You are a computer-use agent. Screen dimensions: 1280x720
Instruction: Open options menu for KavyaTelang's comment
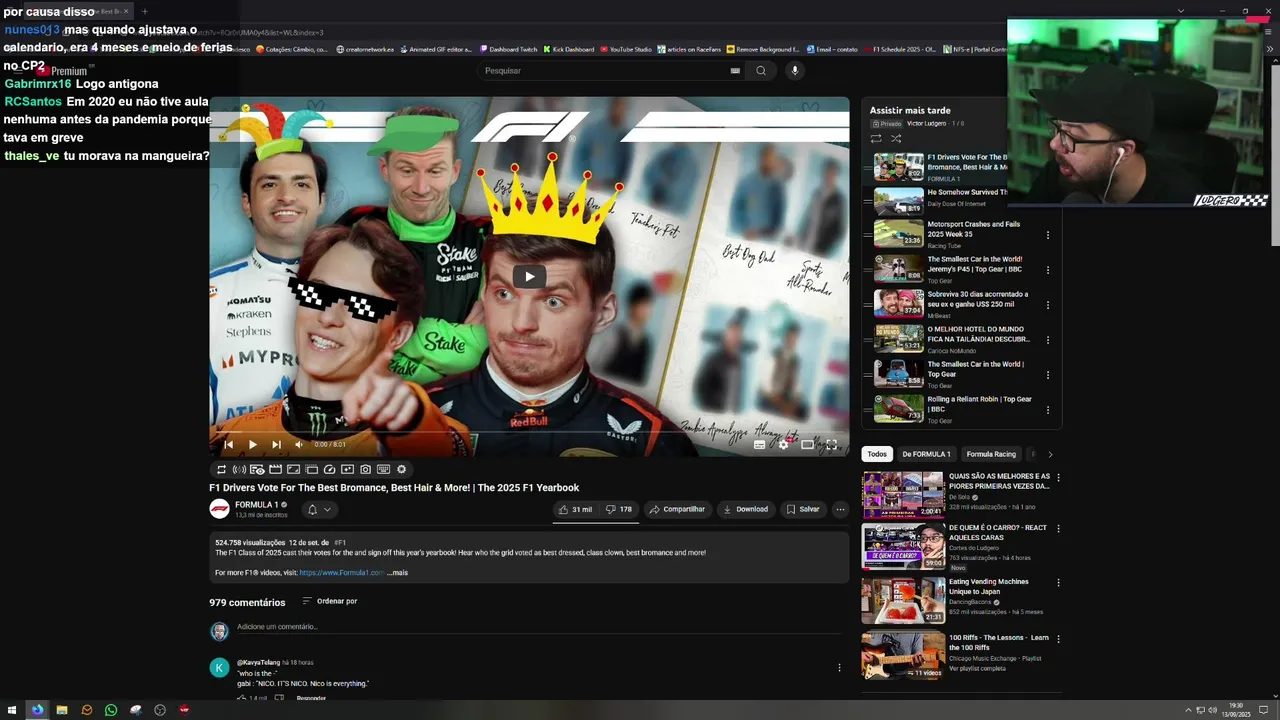pyautogui.click(x=839, y=668)
